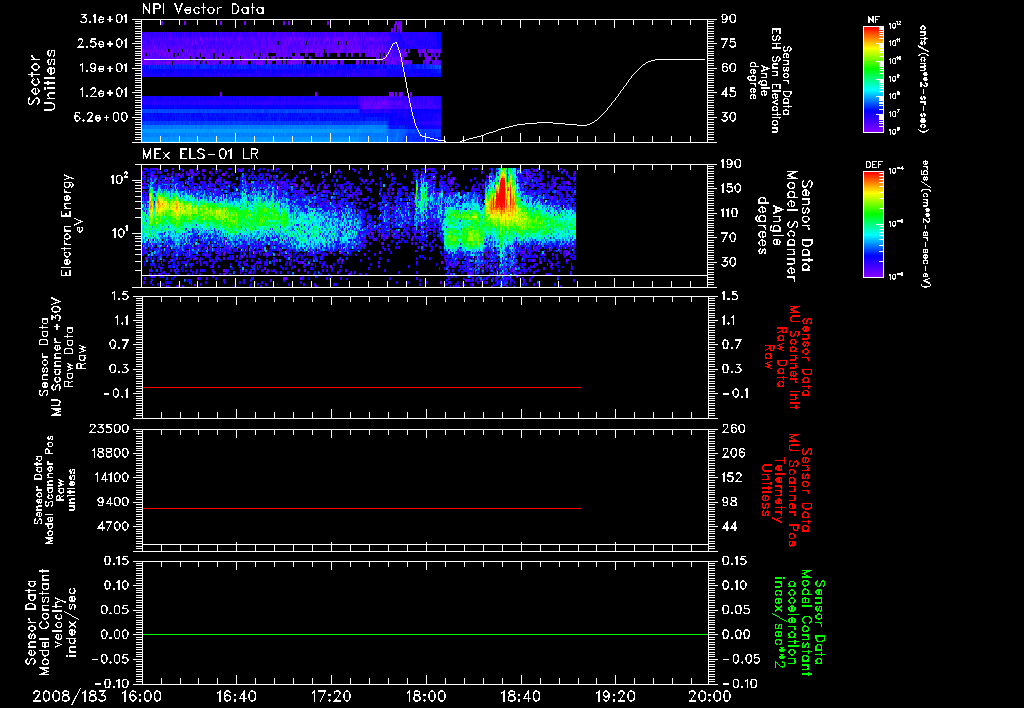Image resolution: width=1024 pixels, height=708 pixels.
Task: Click the green "Model Constant acceleration" label
Action: [x=799, y=624]
